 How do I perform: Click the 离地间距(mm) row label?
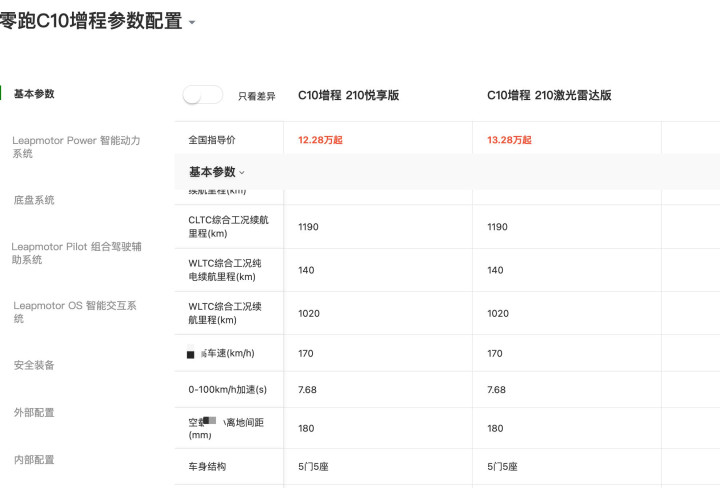click(226, 428)
